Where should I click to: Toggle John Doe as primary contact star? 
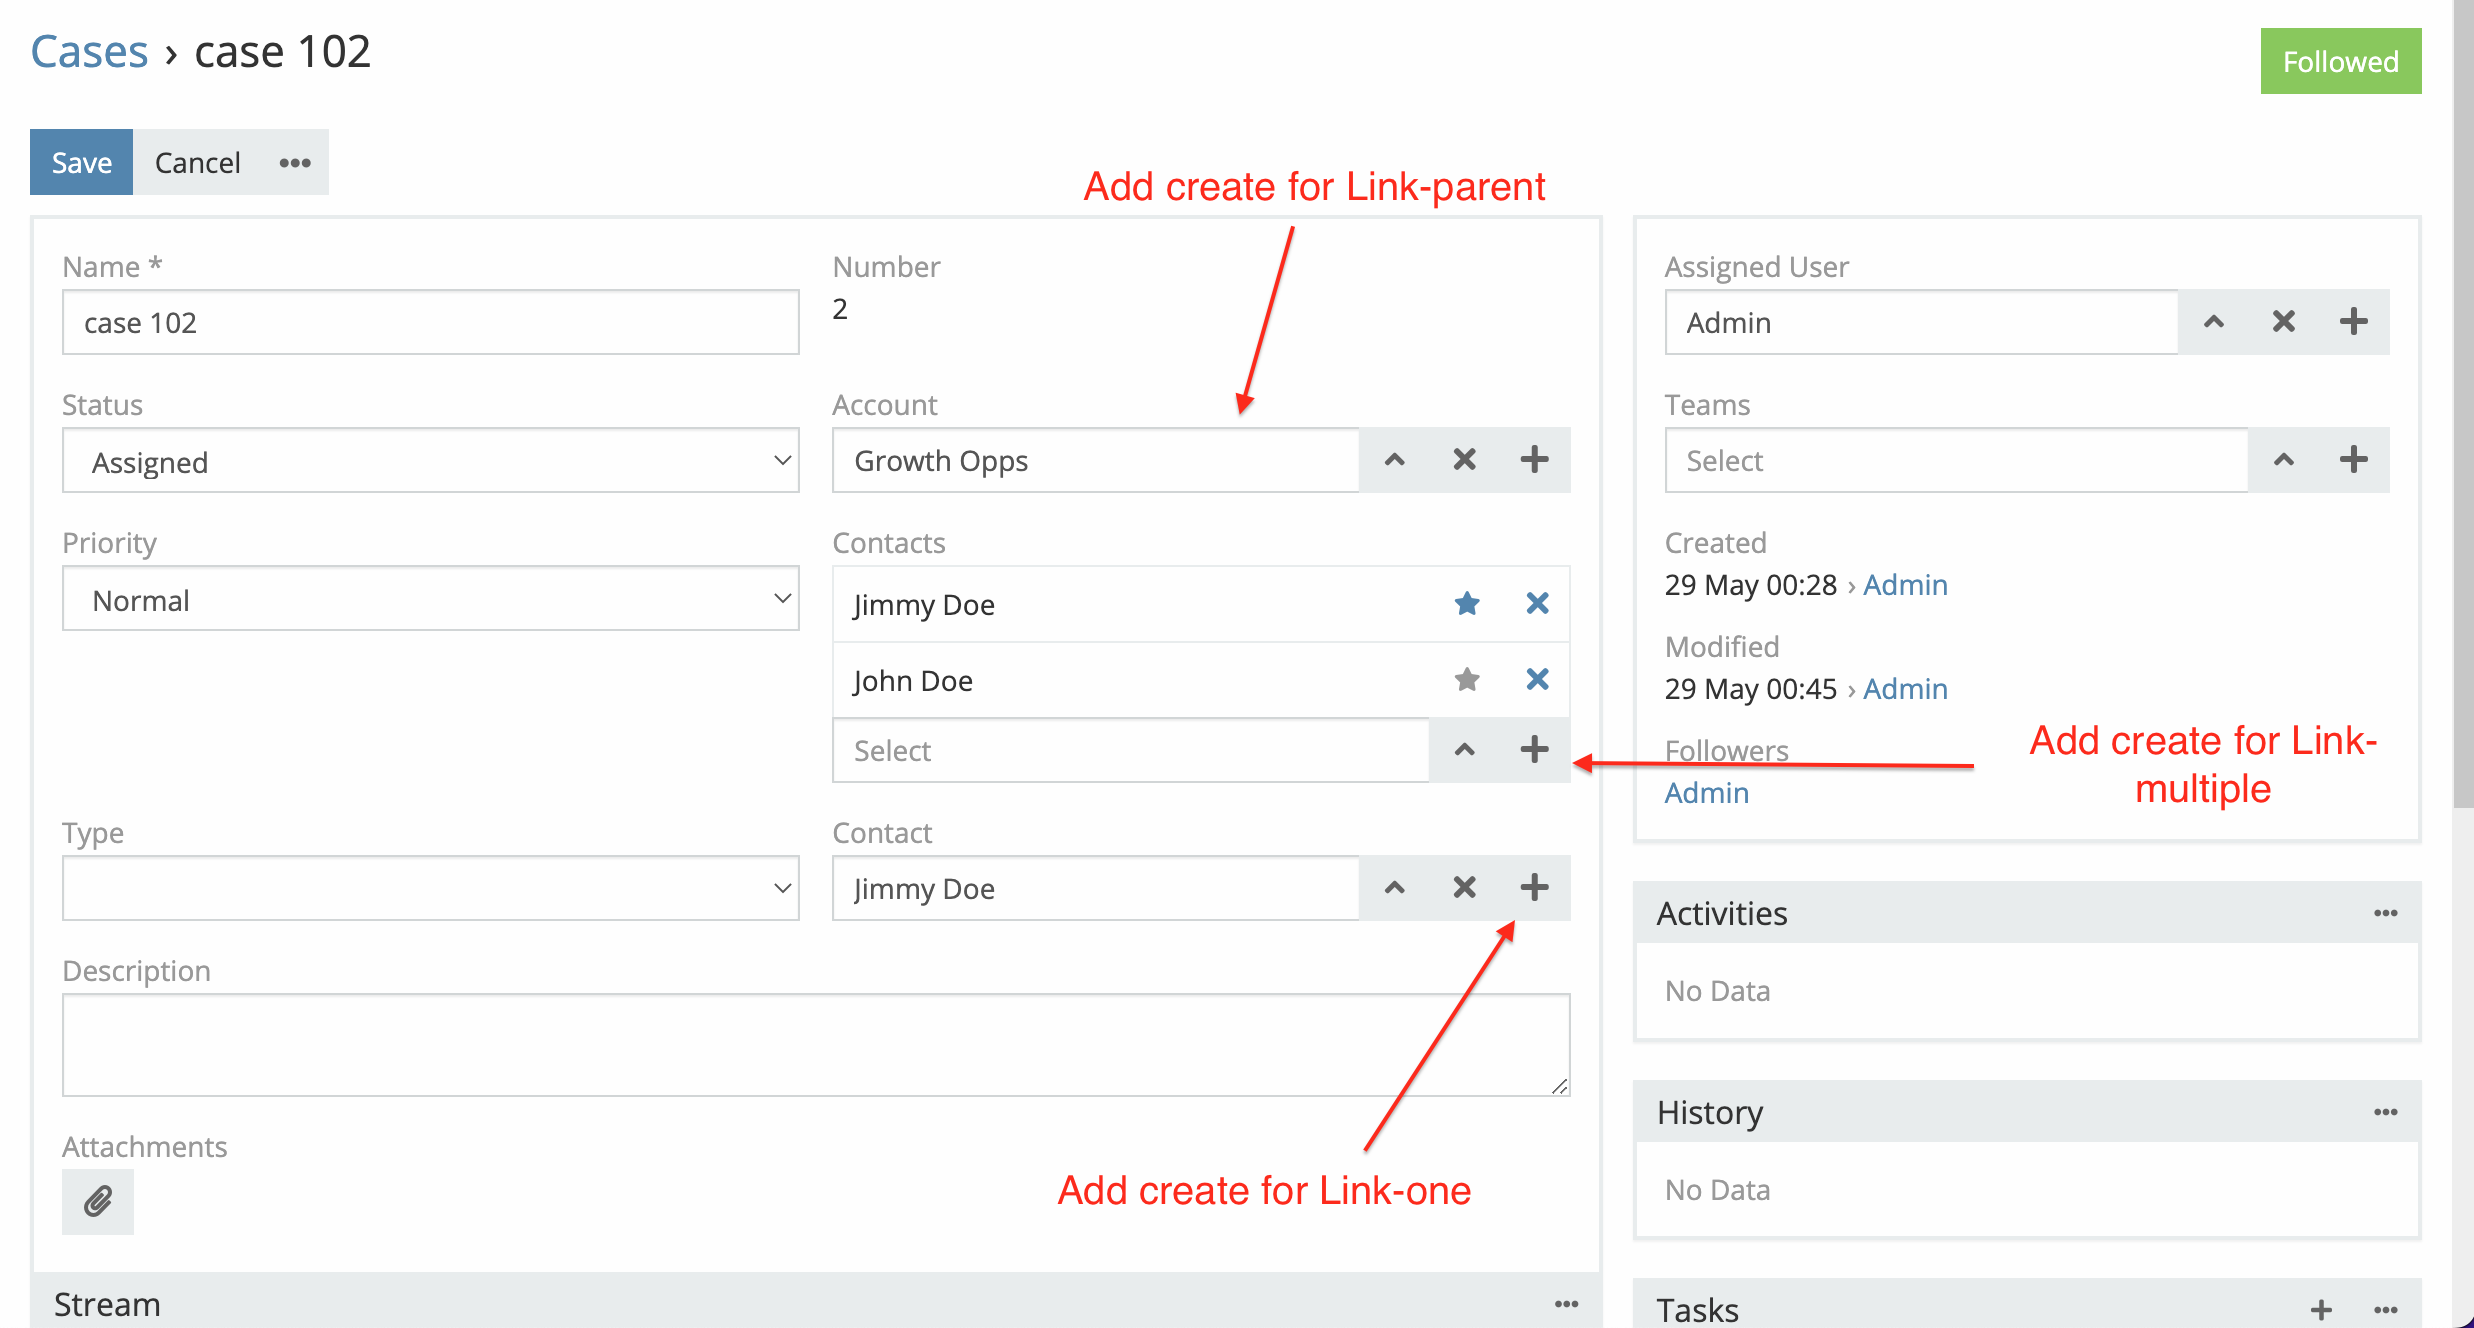1467,679
